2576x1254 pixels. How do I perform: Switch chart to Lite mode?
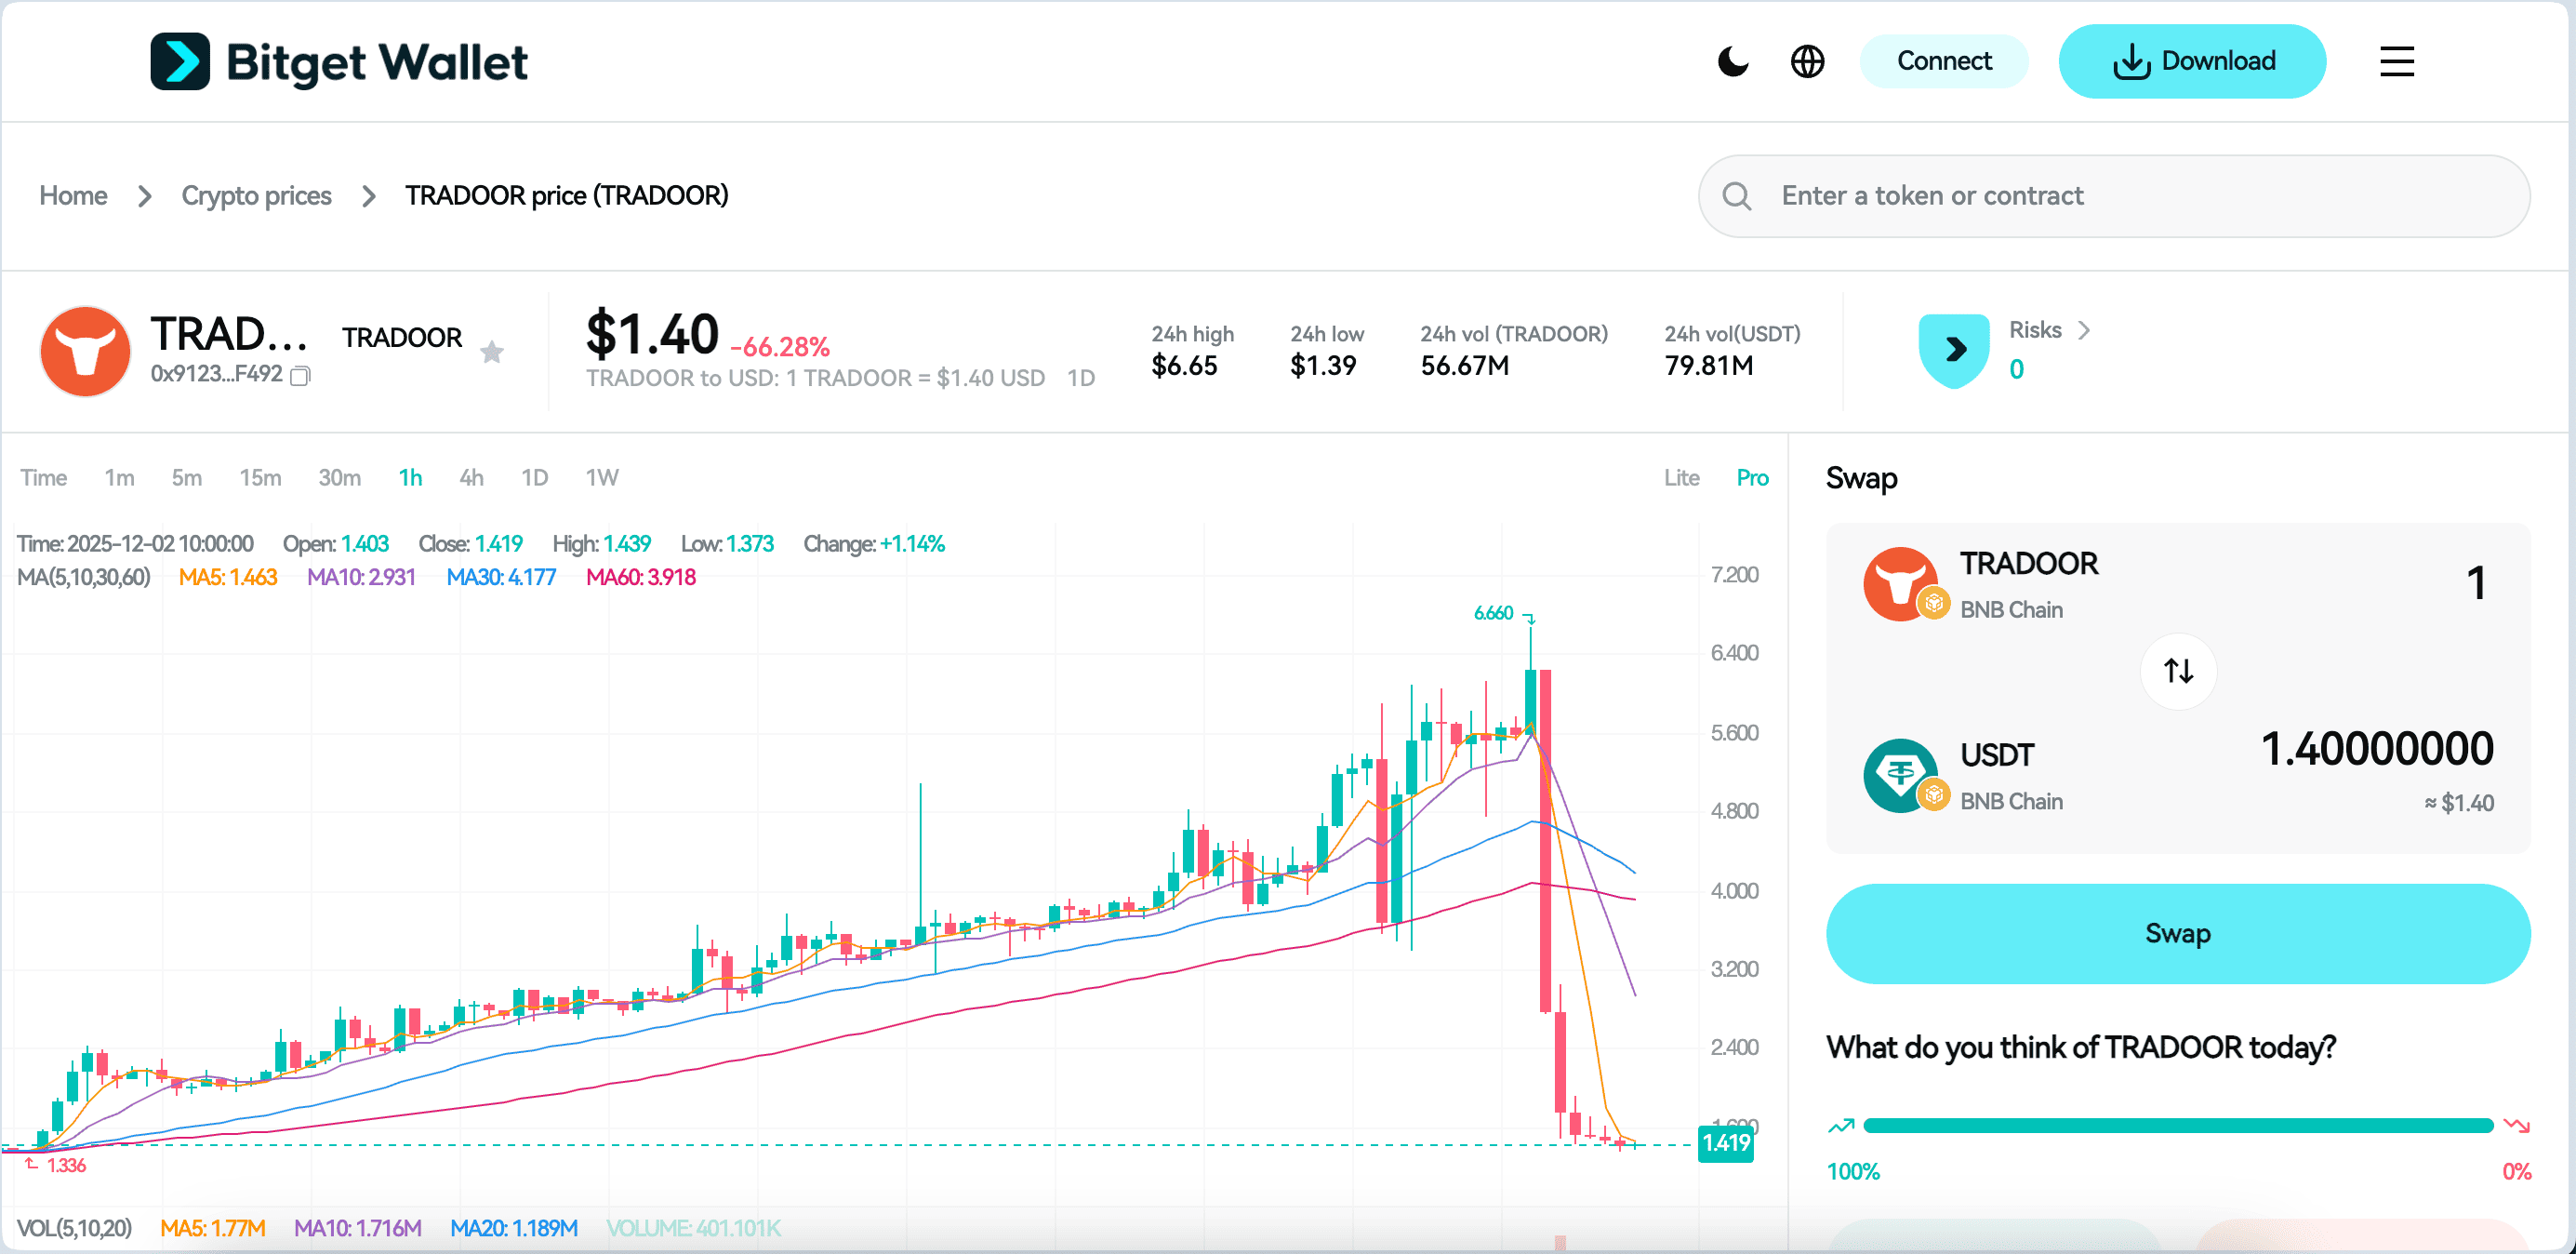pos(1682,477)
